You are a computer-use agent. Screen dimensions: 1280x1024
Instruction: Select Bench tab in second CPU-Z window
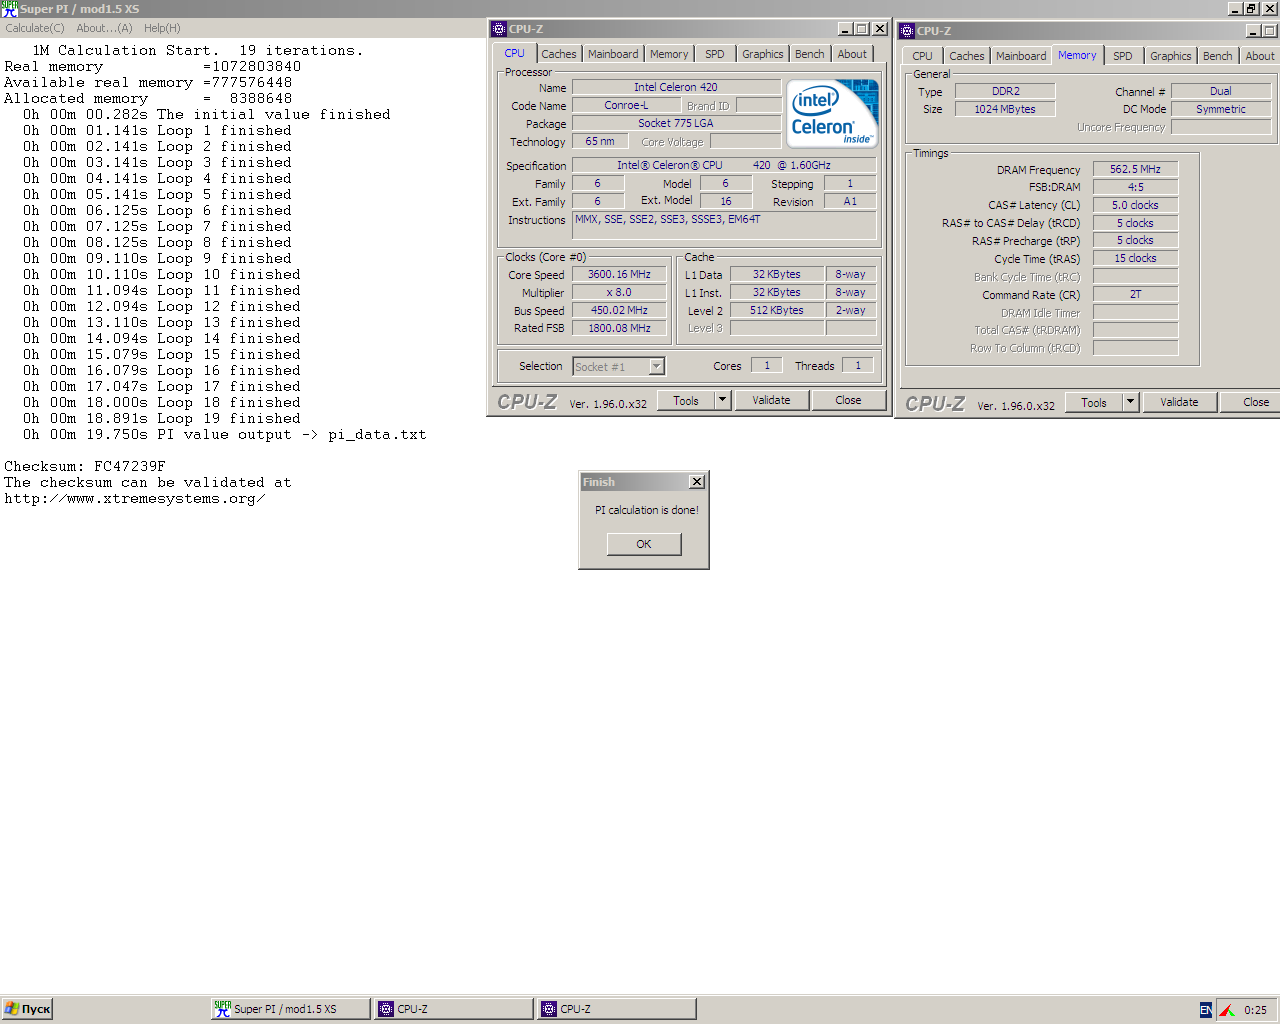(1218, 56)
